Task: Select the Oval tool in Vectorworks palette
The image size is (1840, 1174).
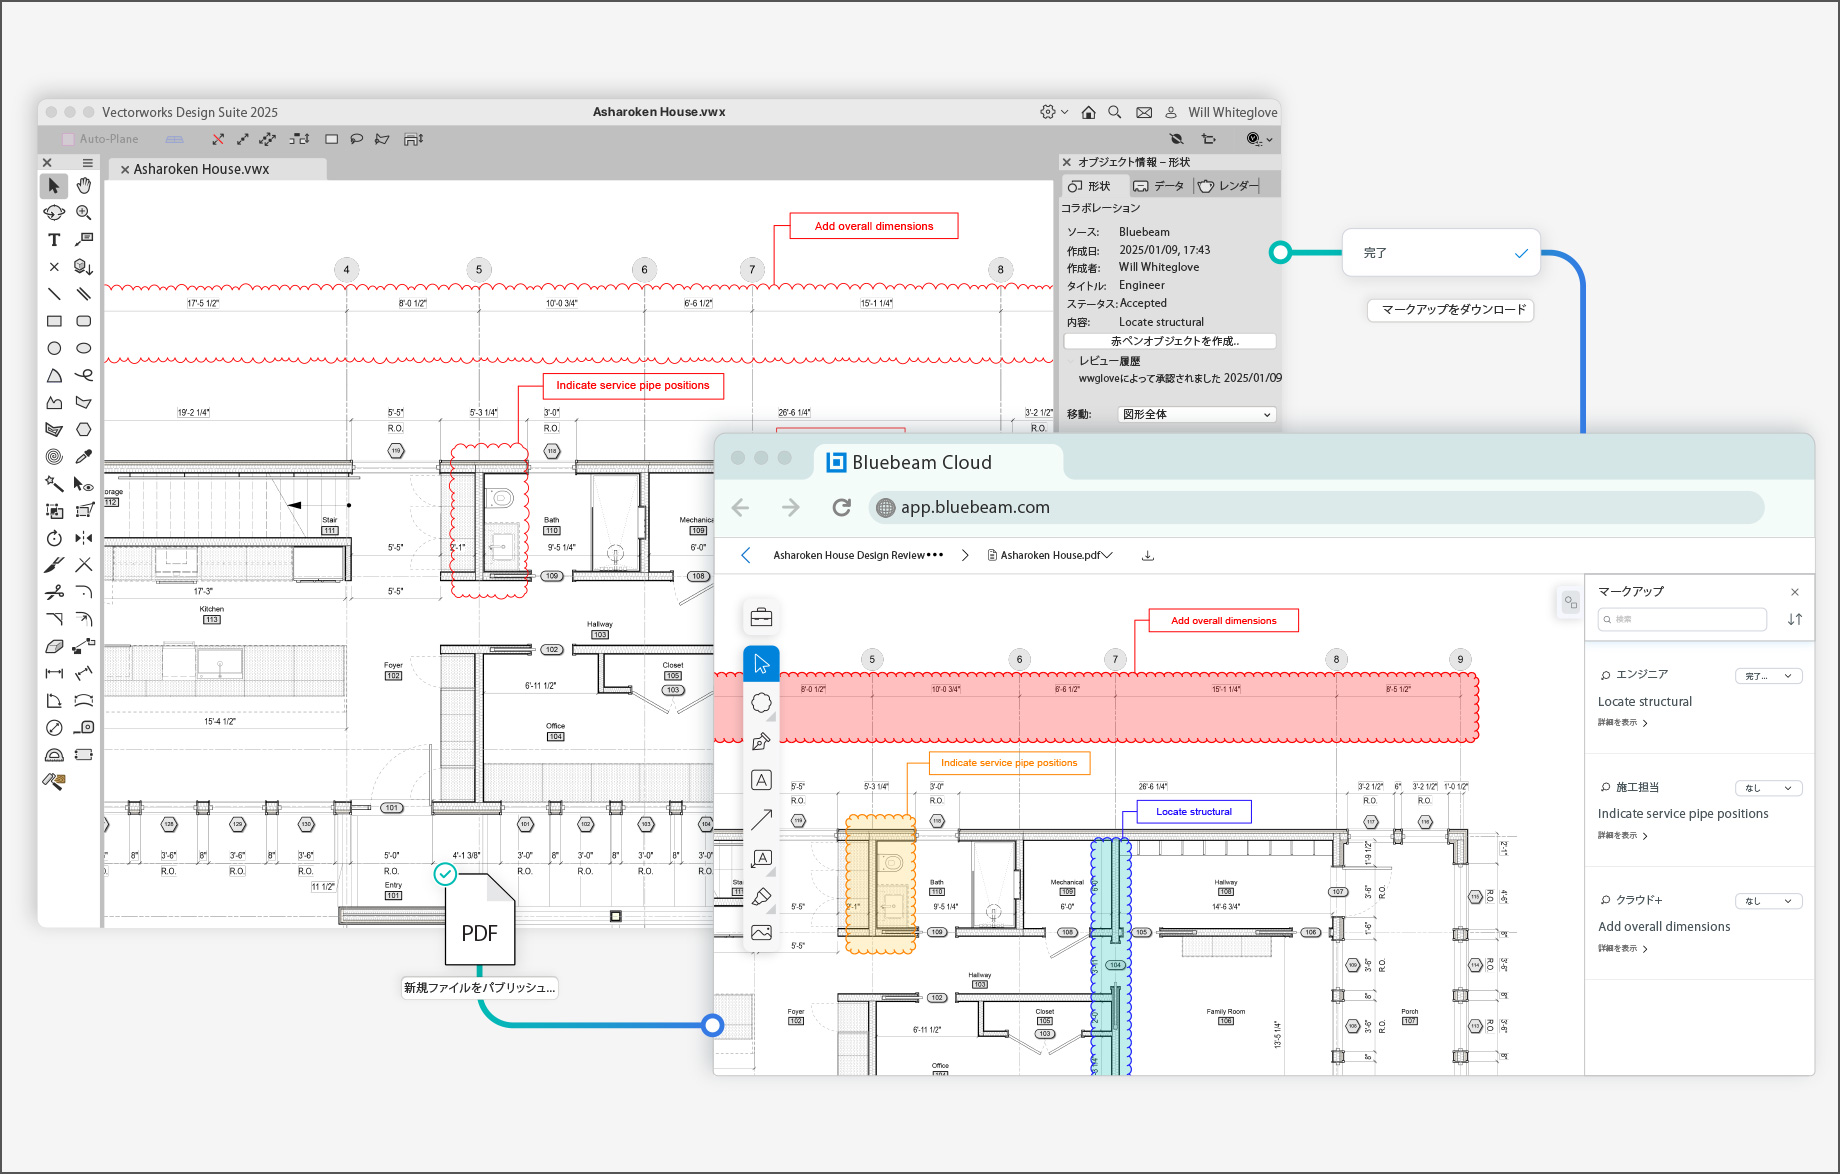Action: (84, 348)
